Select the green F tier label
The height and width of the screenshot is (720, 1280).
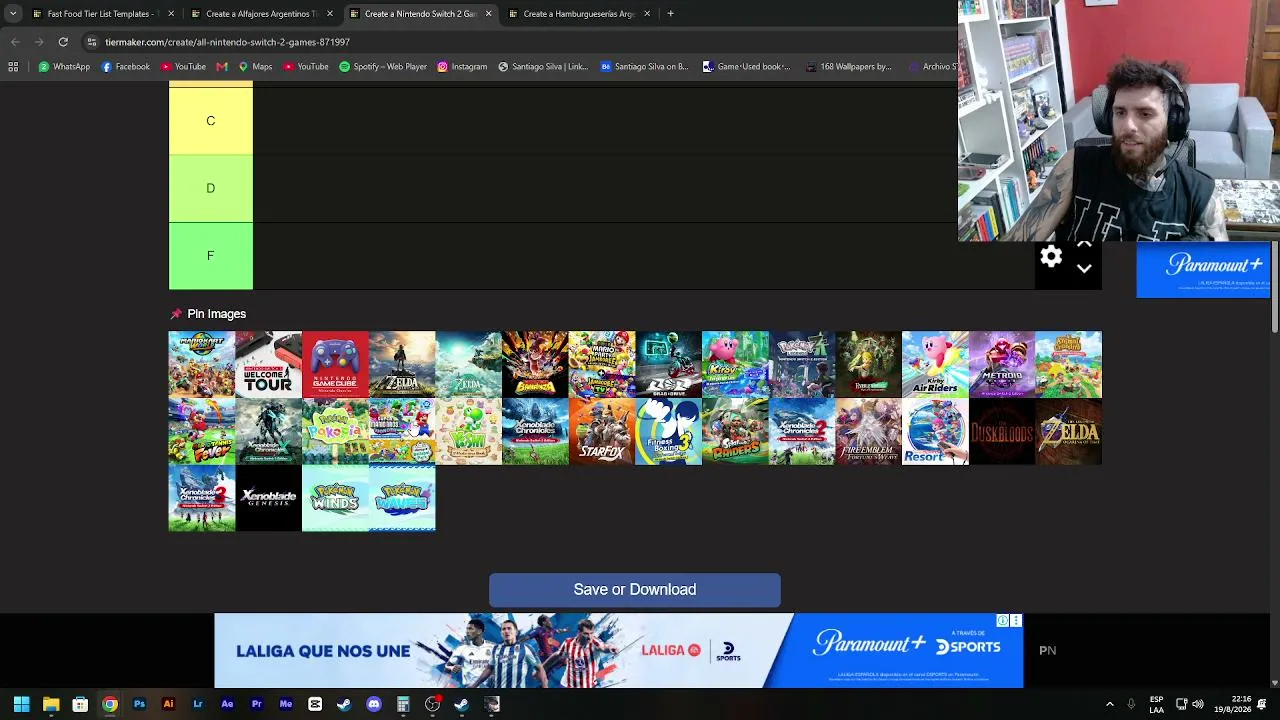coord(211,256)
